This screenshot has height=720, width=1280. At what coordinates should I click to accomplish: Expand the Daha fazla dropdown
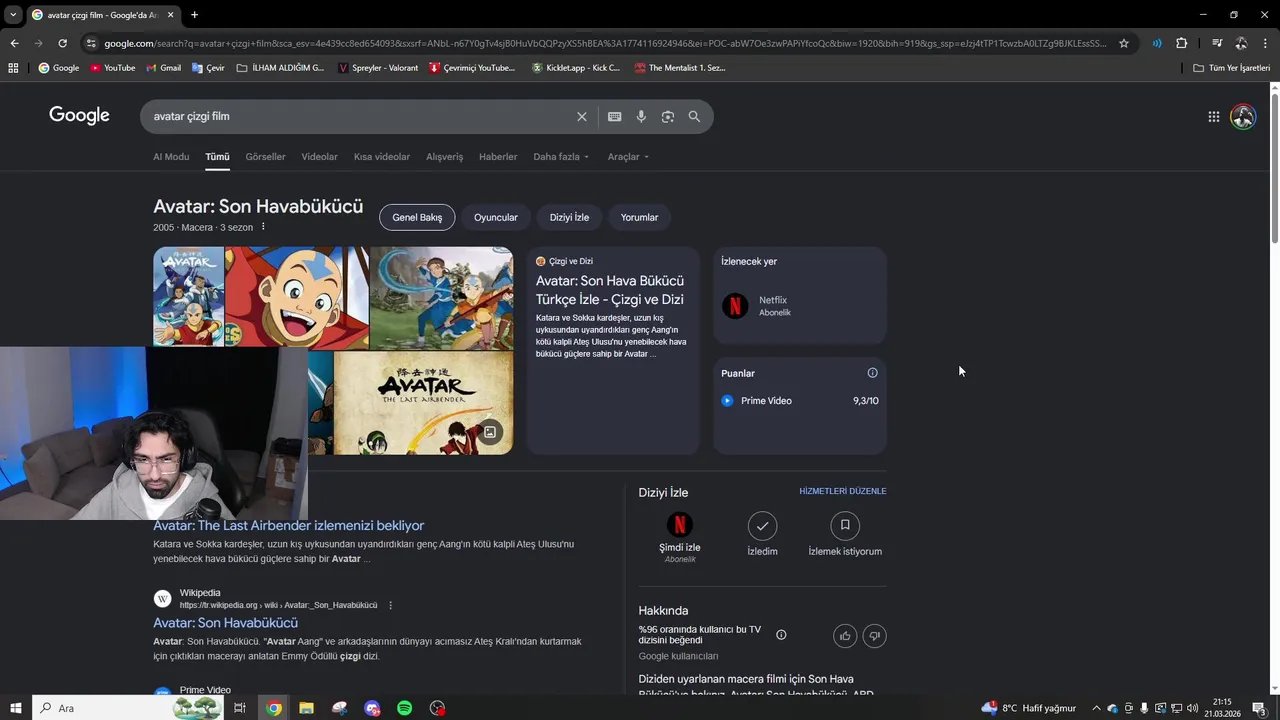561,157
